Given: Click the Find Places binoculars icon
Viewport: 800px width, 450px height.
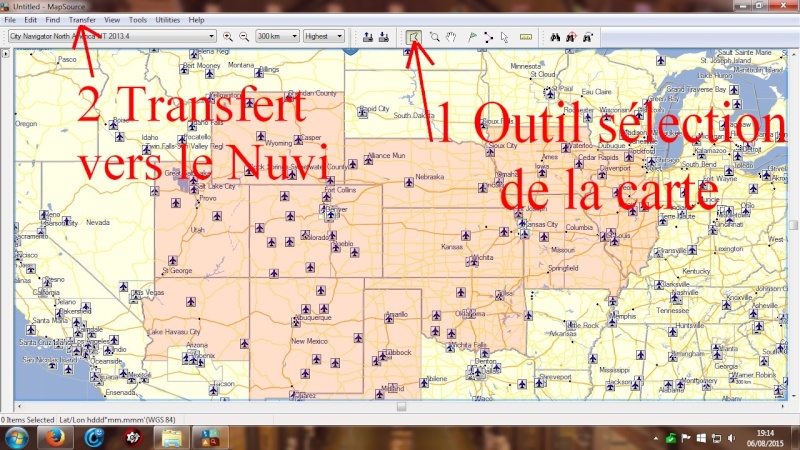Looking at the screenshot, I should point(555,37).
